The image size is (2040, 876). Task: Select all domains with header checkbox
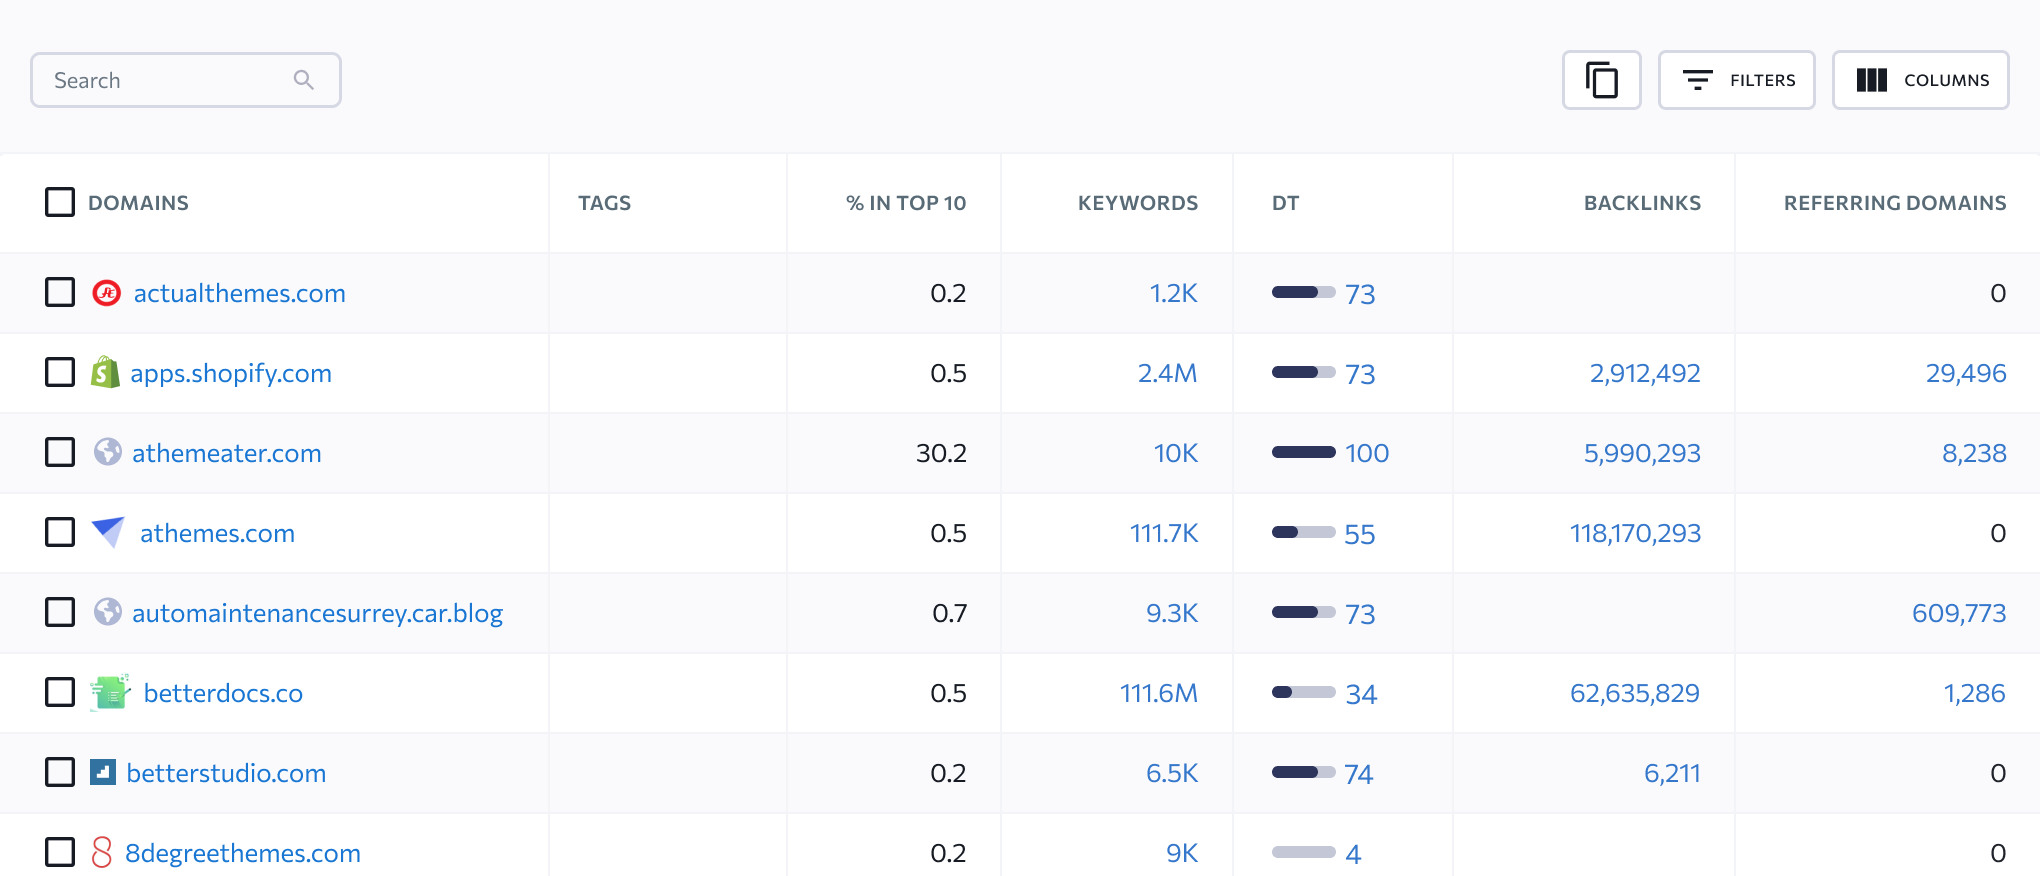[60, 202]
